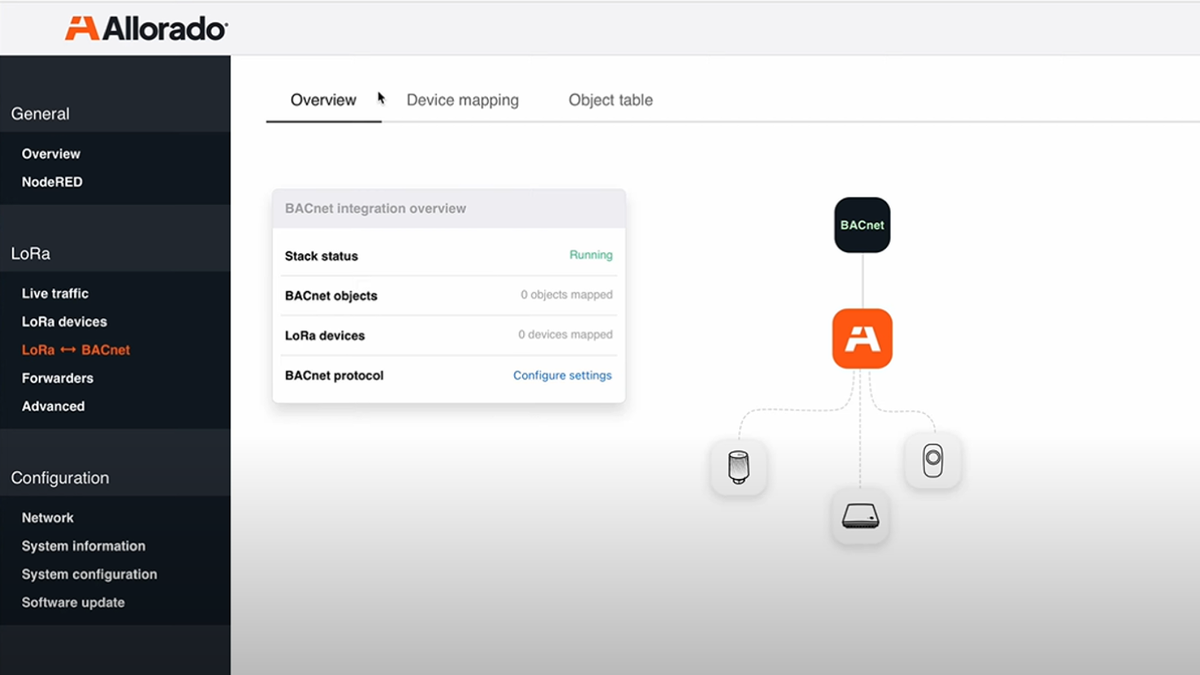The height and width of the screenshot is (675, 1200).
Task: Select the thermostat valve device icon
Action: click(739, 467)
